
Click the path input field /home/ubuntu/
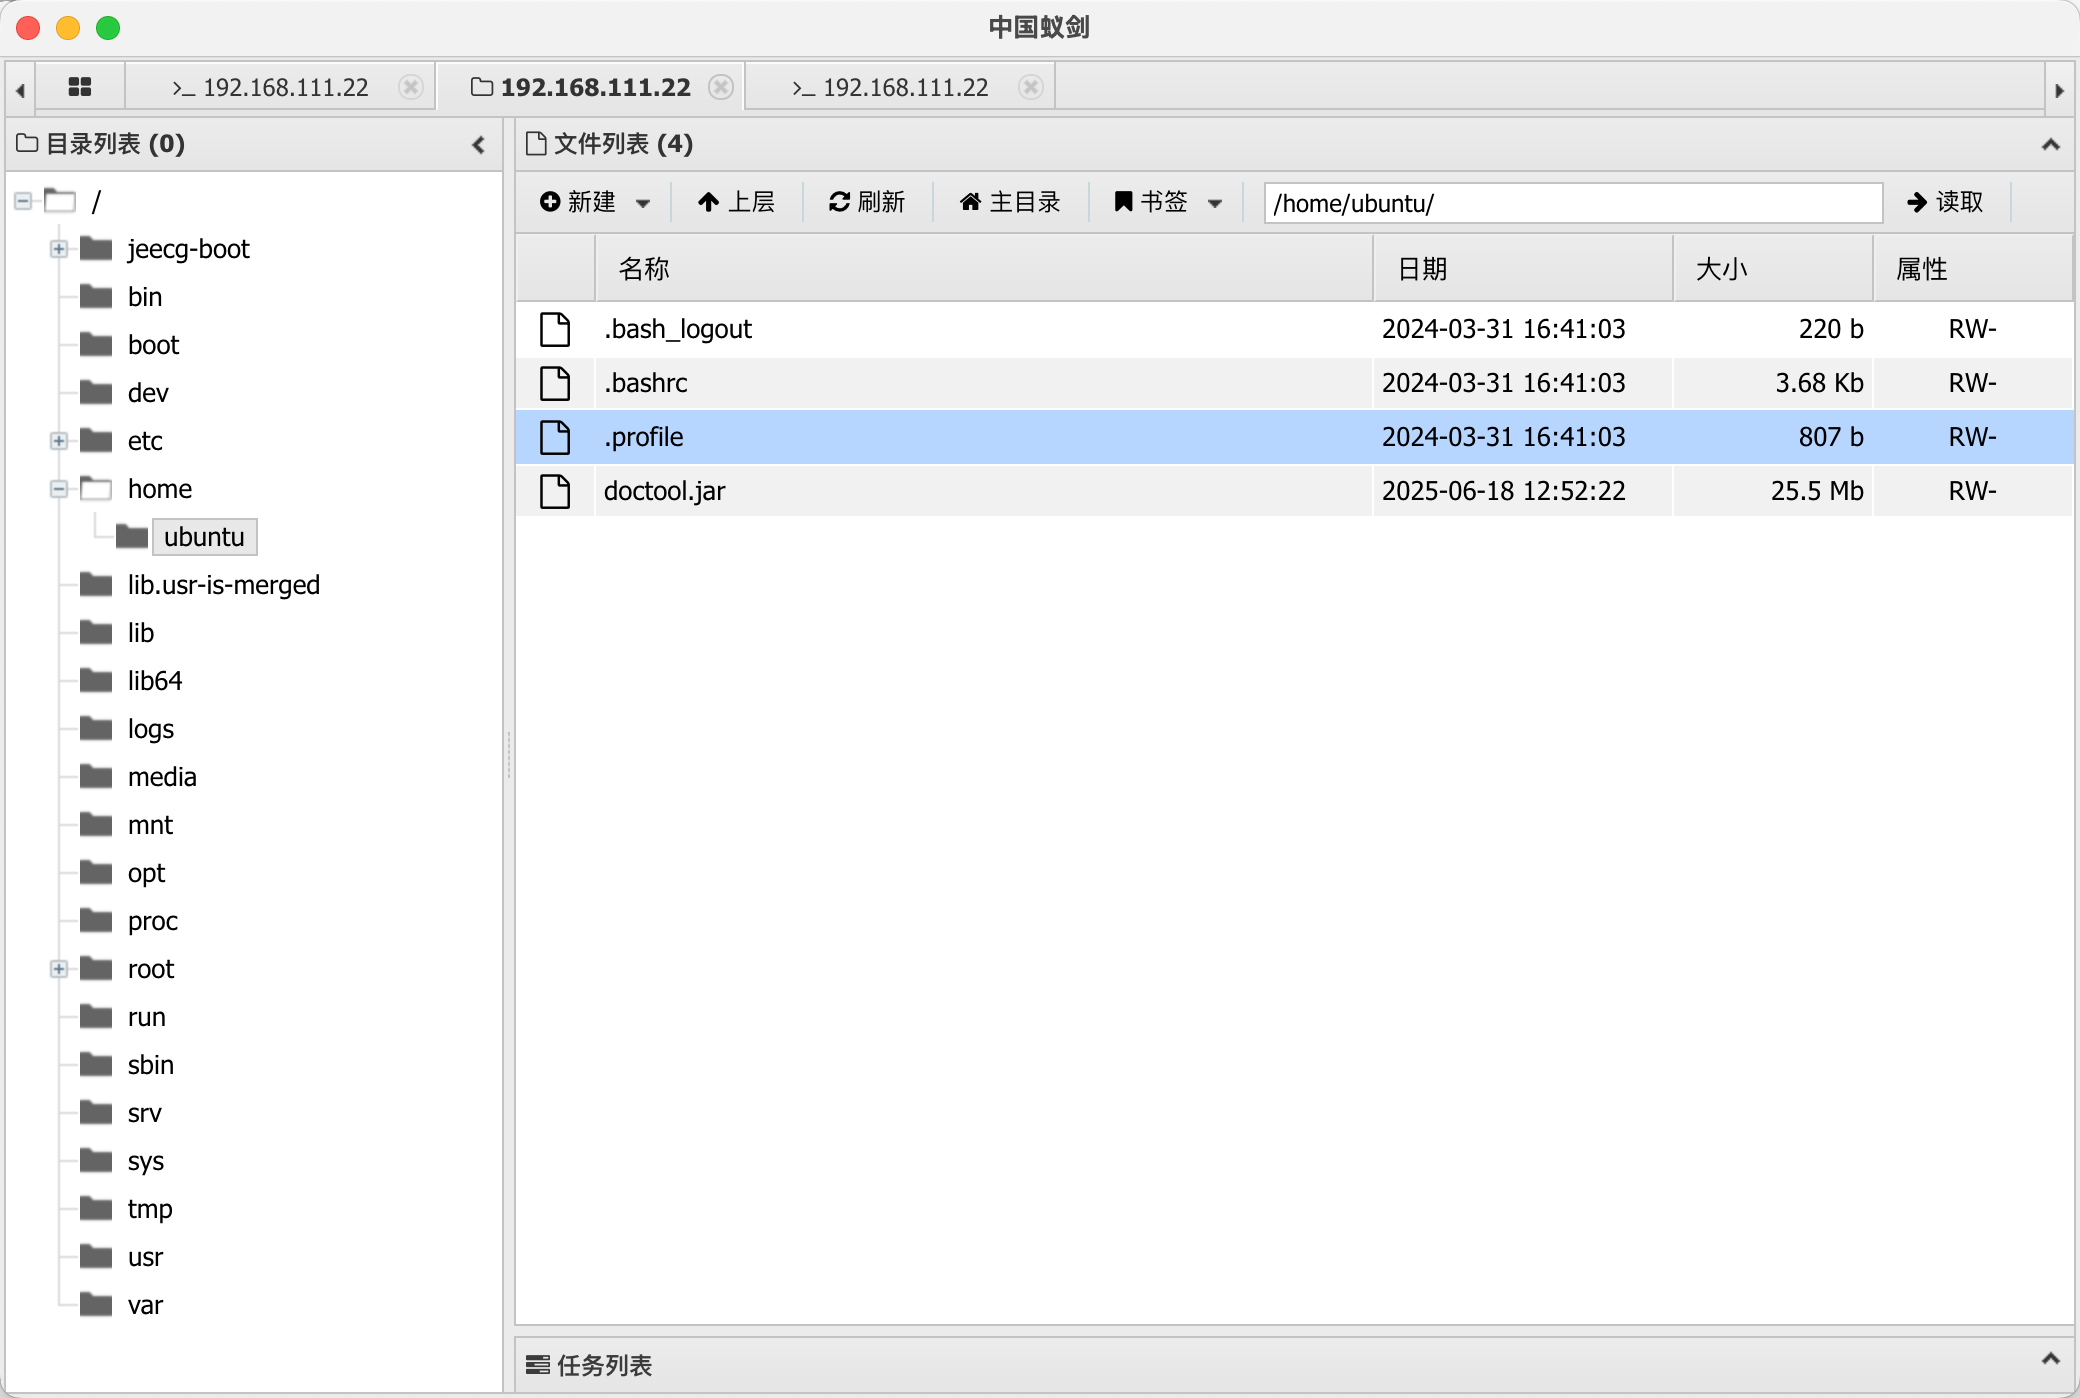pos(1572,203)
